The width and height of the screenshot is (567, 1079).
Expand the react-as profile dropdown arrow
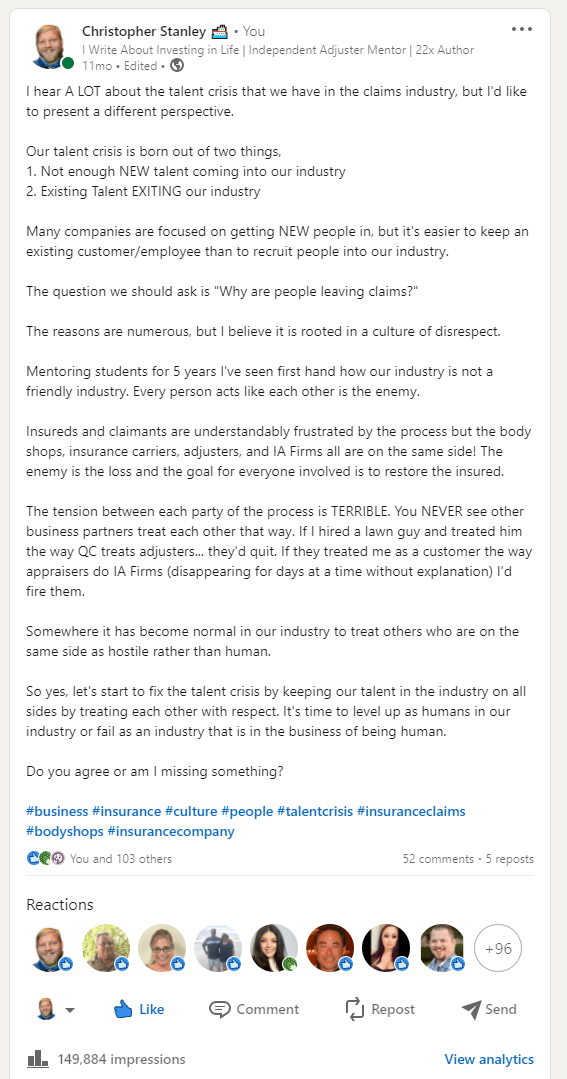pyautogui.click(x=69, y=1010)
